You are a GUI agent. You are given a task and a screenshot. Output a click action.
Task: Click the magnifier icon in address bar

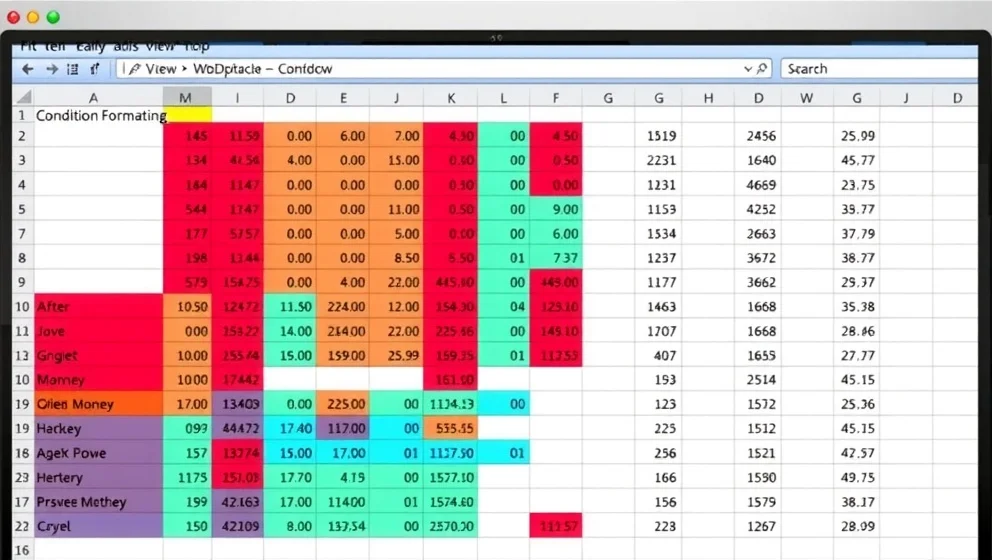(x=762, y=69)
